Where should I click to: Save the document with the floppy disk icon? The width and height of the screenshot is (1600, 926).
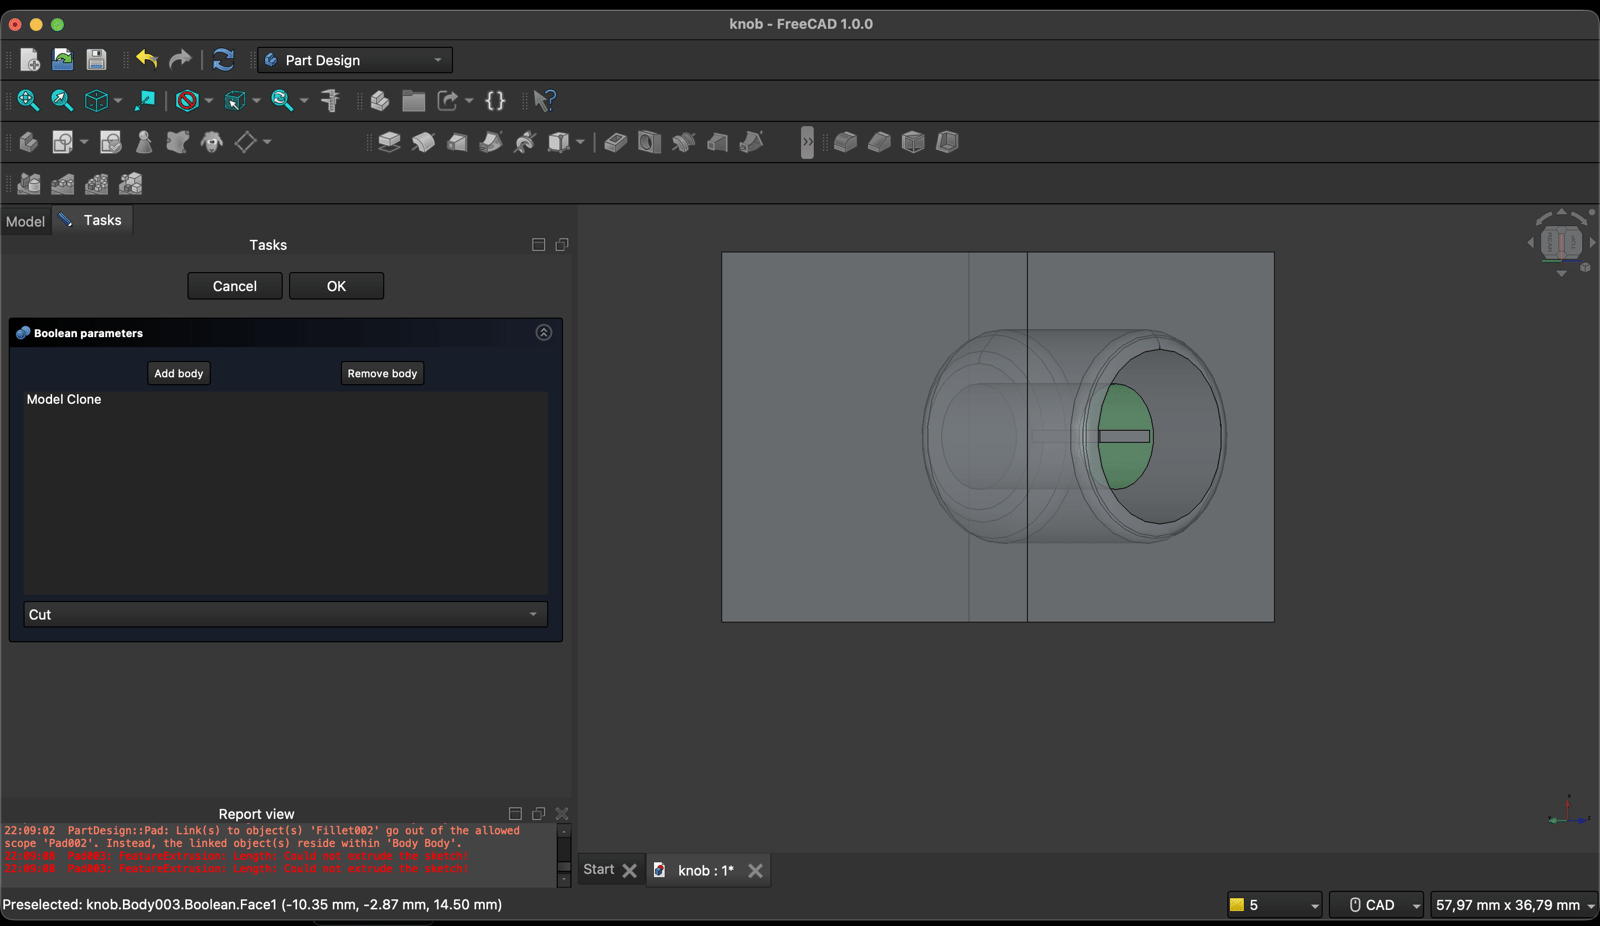pos(96,60)
